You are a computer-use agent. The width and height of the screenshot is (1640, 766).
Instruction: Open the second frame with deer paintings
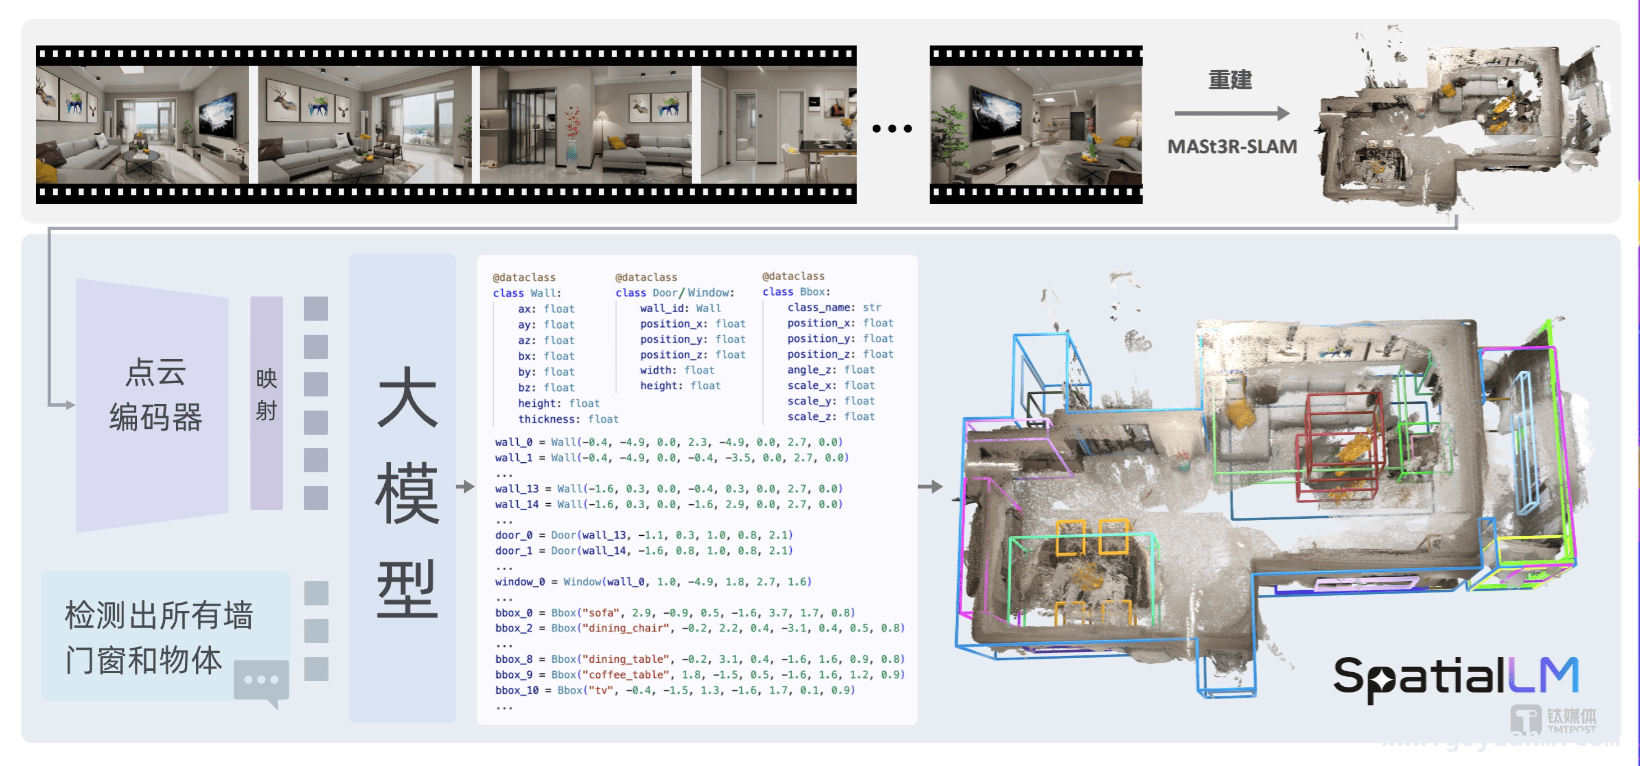(x=365, y=125)
